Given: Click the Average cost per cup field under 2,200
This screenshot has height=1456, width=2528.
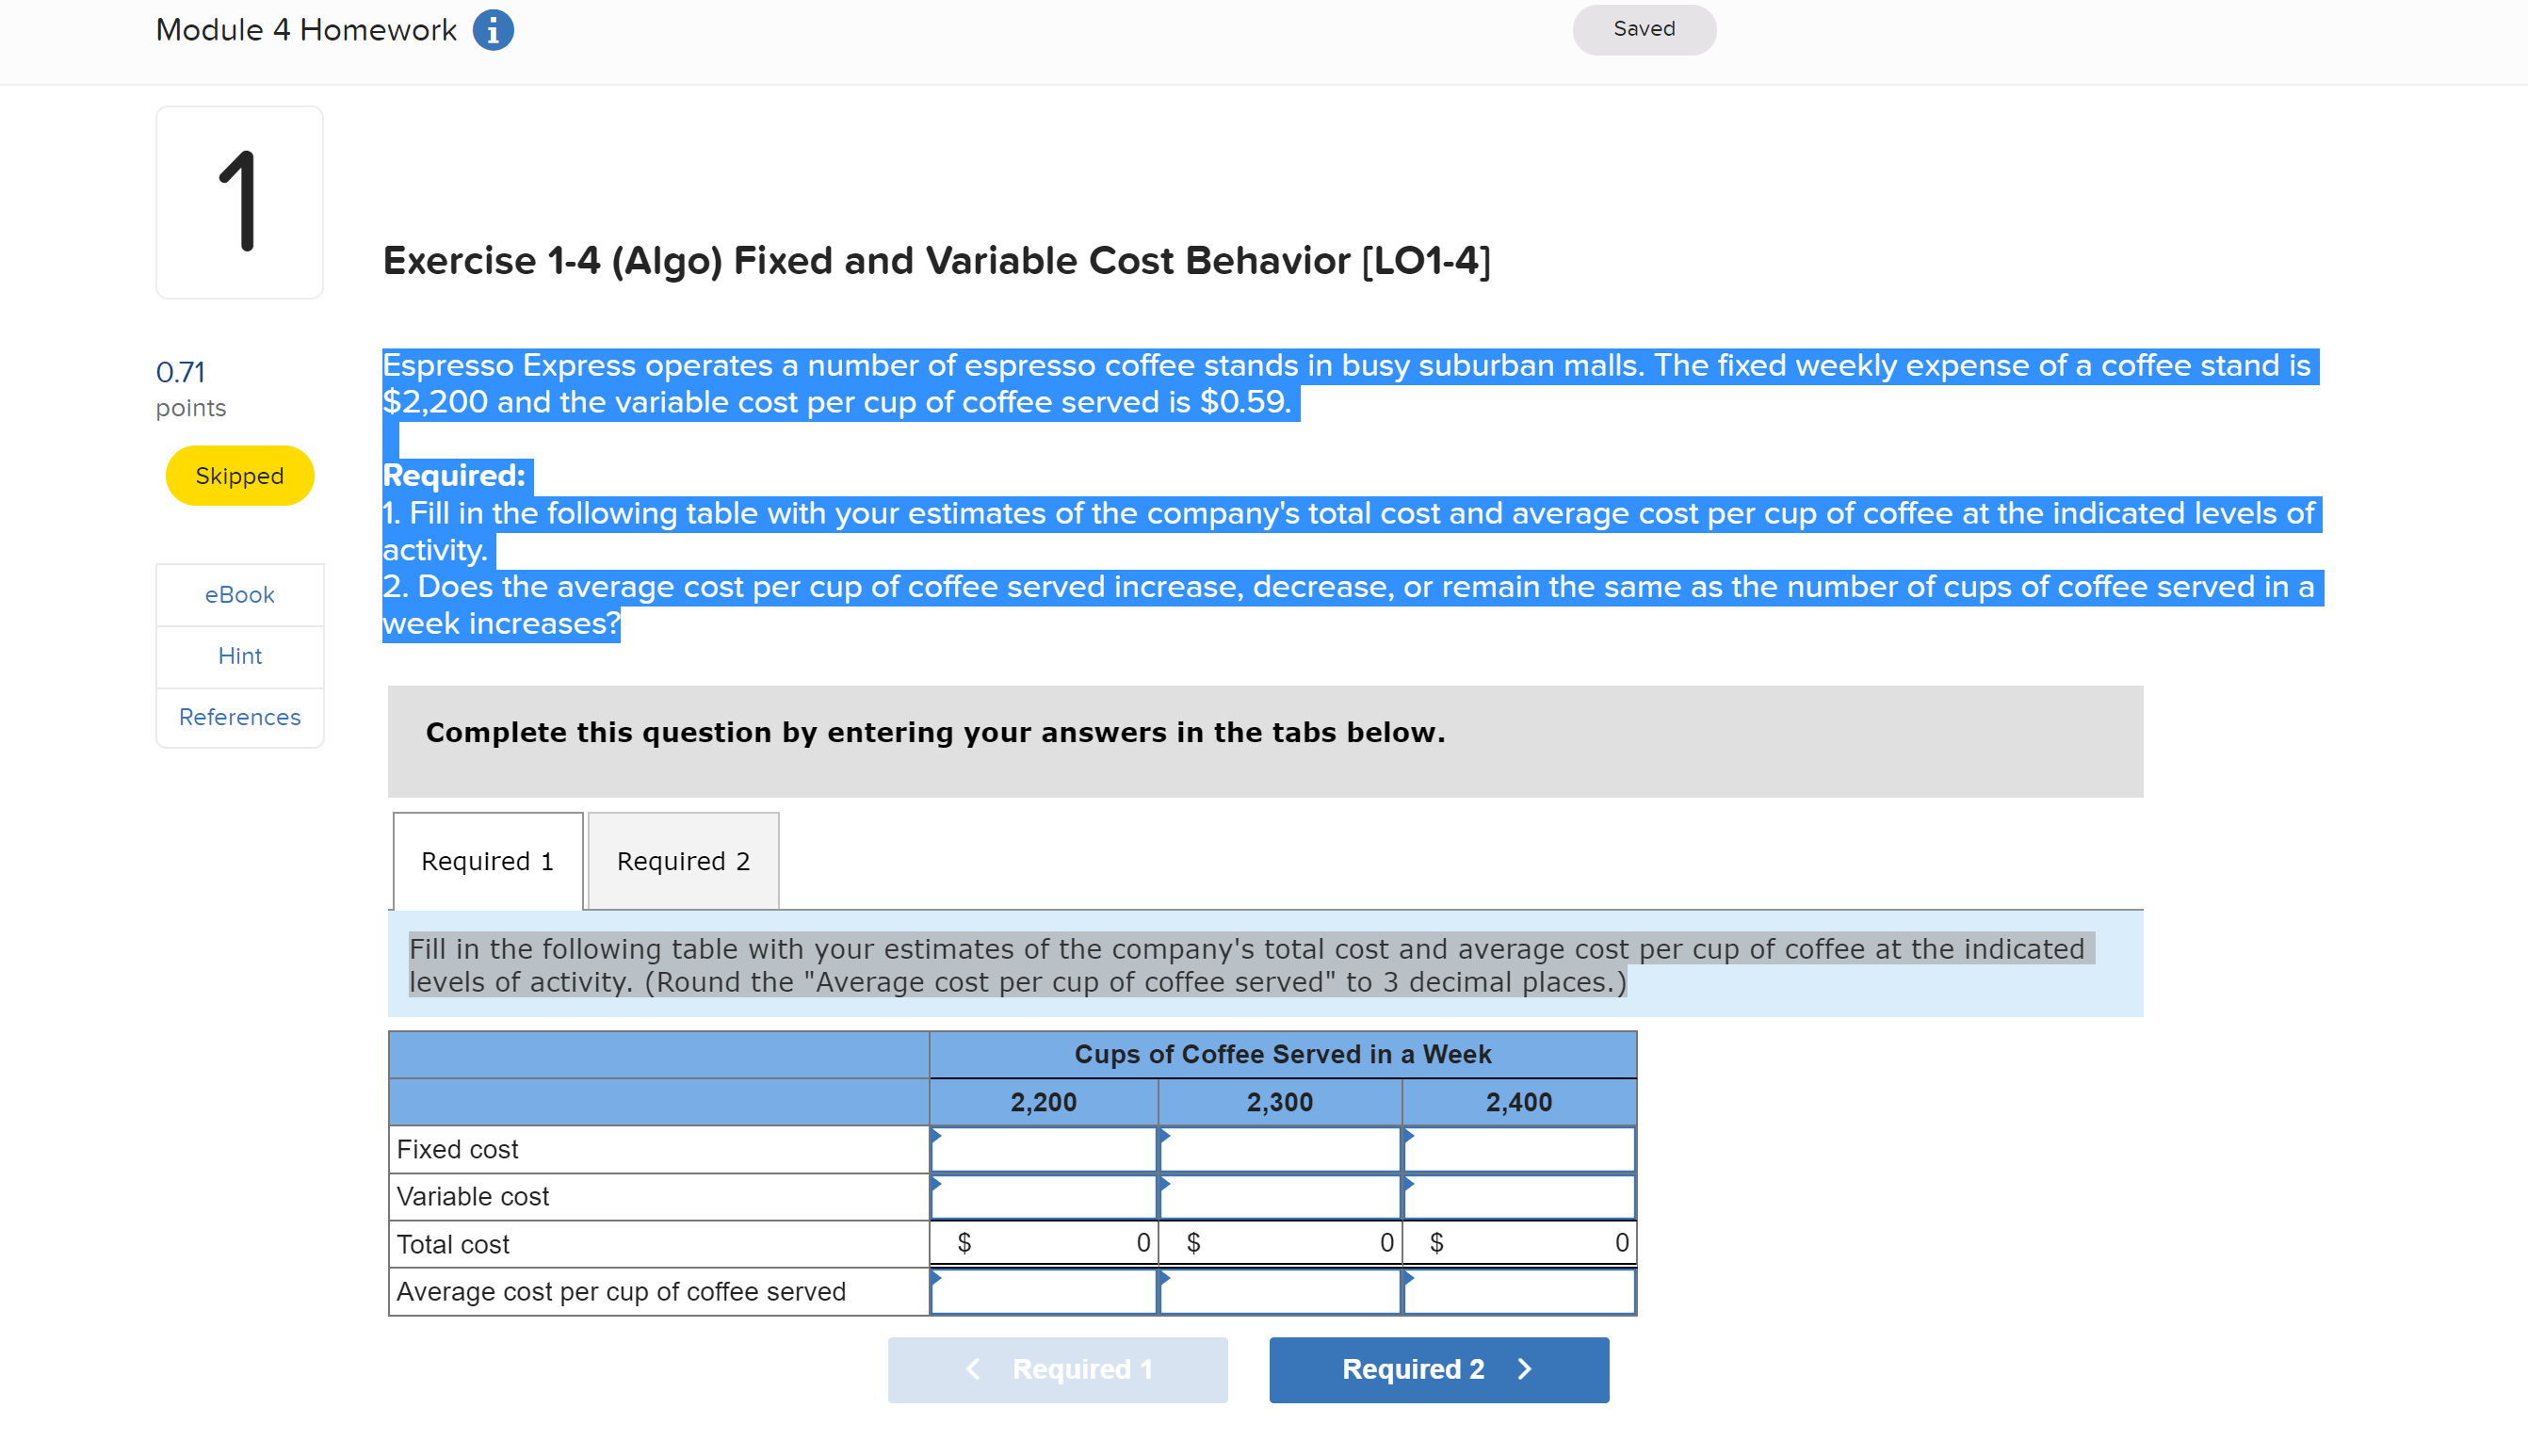Looking at the screenshot, I should [x=1043, y=1291].
